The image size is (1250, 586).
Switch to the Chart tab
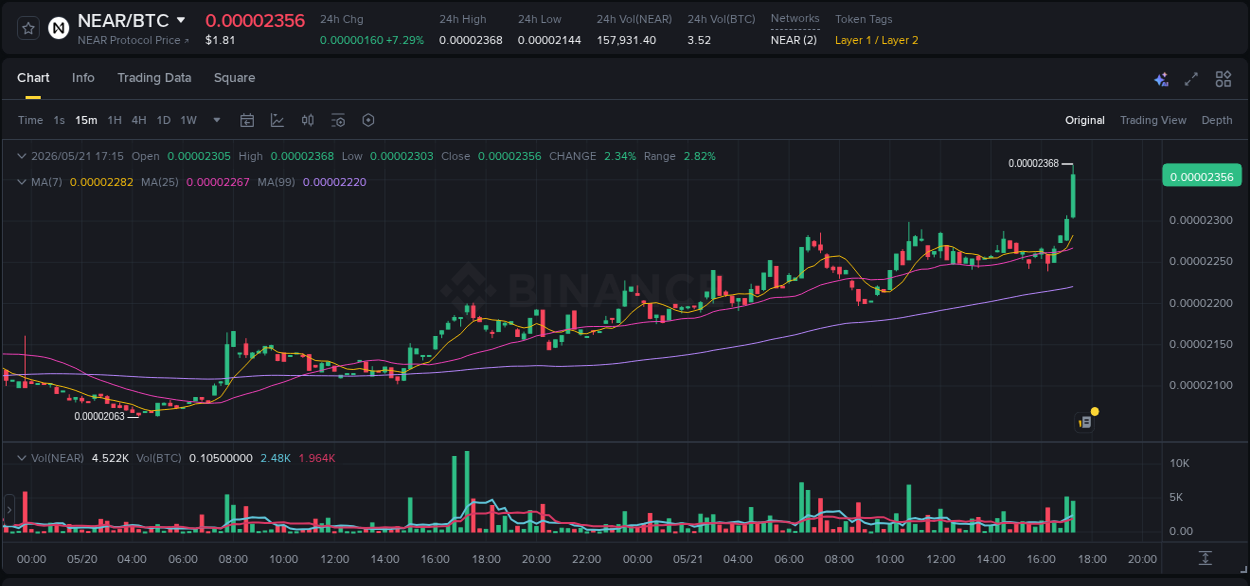click(x=33, y=78)
